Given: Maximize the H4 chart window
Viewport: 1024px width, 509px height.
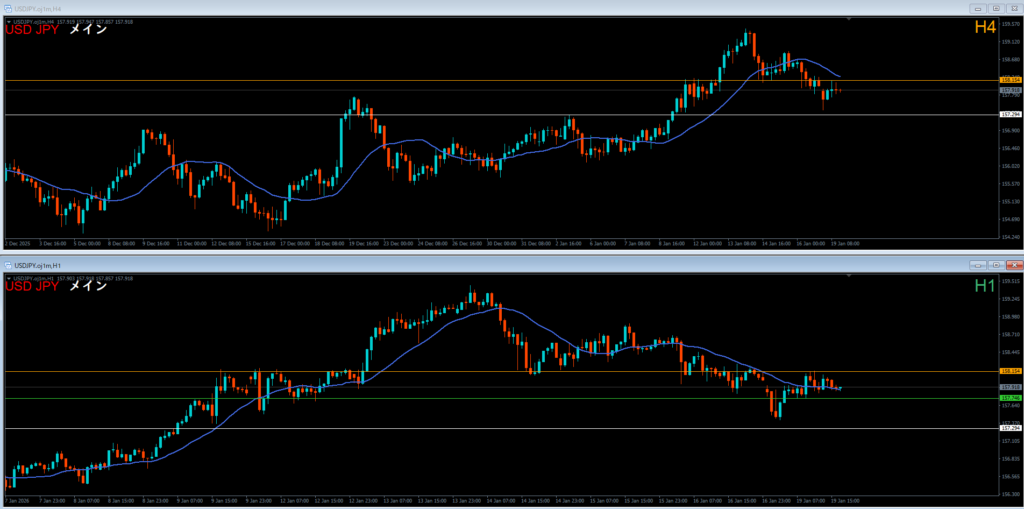Looking at the screenshot, I should tap(996, 7).
